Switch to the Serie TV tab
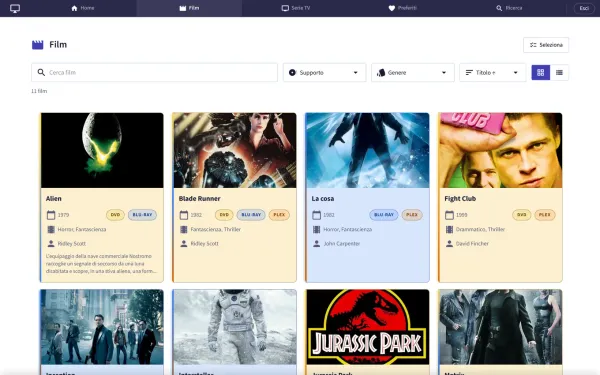The height and width of the screenshot is (375, 600). [x=295, y=8]
